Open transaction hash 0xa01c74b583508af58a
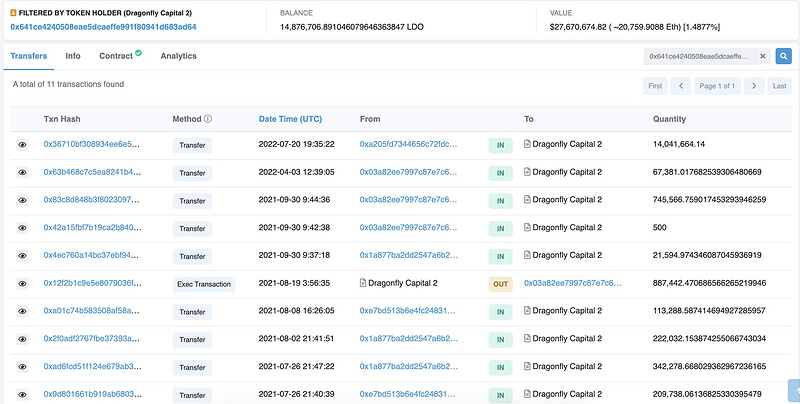Screen dimensions: 800x404 coord(91,311)
